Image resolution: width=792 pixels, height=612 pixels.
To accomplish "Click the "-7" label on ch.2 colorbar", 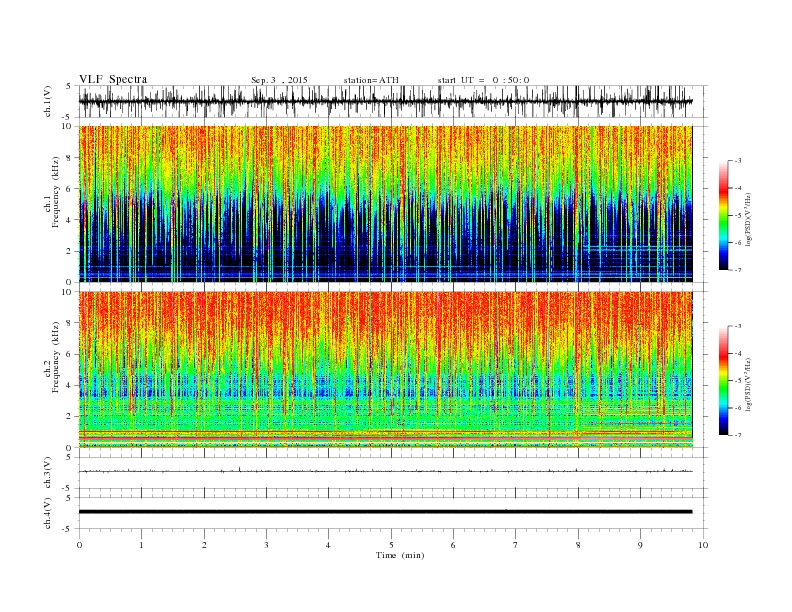I will coord(738,435).
